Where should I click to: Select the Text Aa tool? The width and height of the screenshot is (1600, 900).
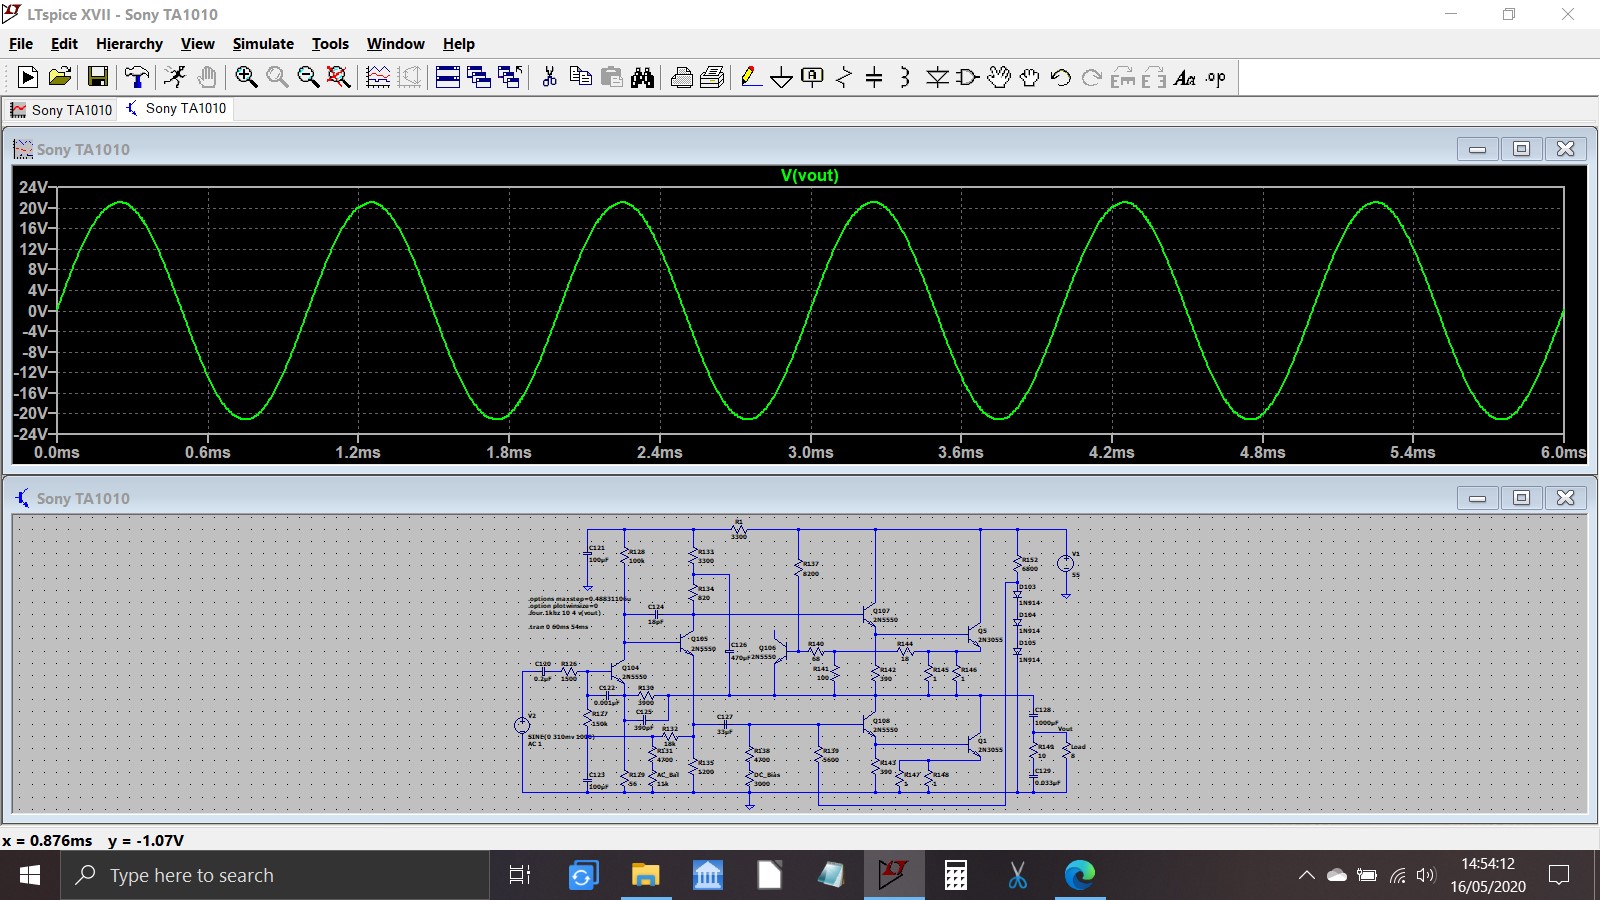[1185, 77]
